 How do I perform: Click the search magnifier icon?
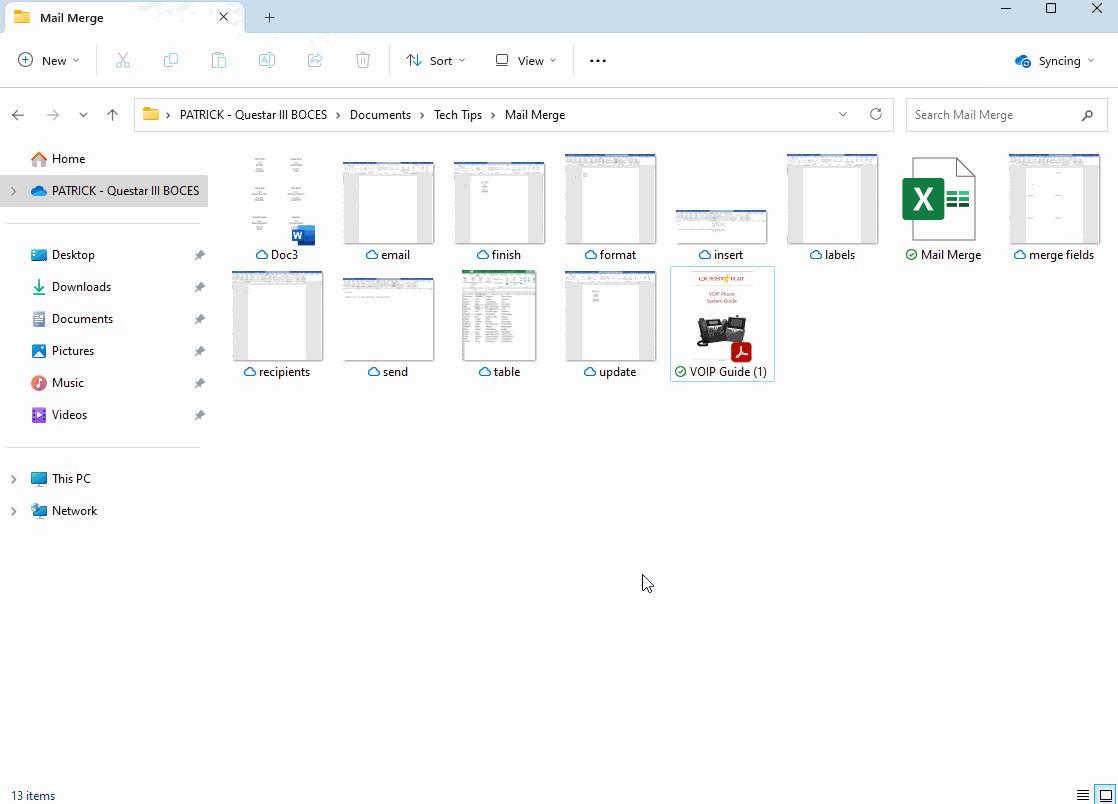tap(1087, 115)
